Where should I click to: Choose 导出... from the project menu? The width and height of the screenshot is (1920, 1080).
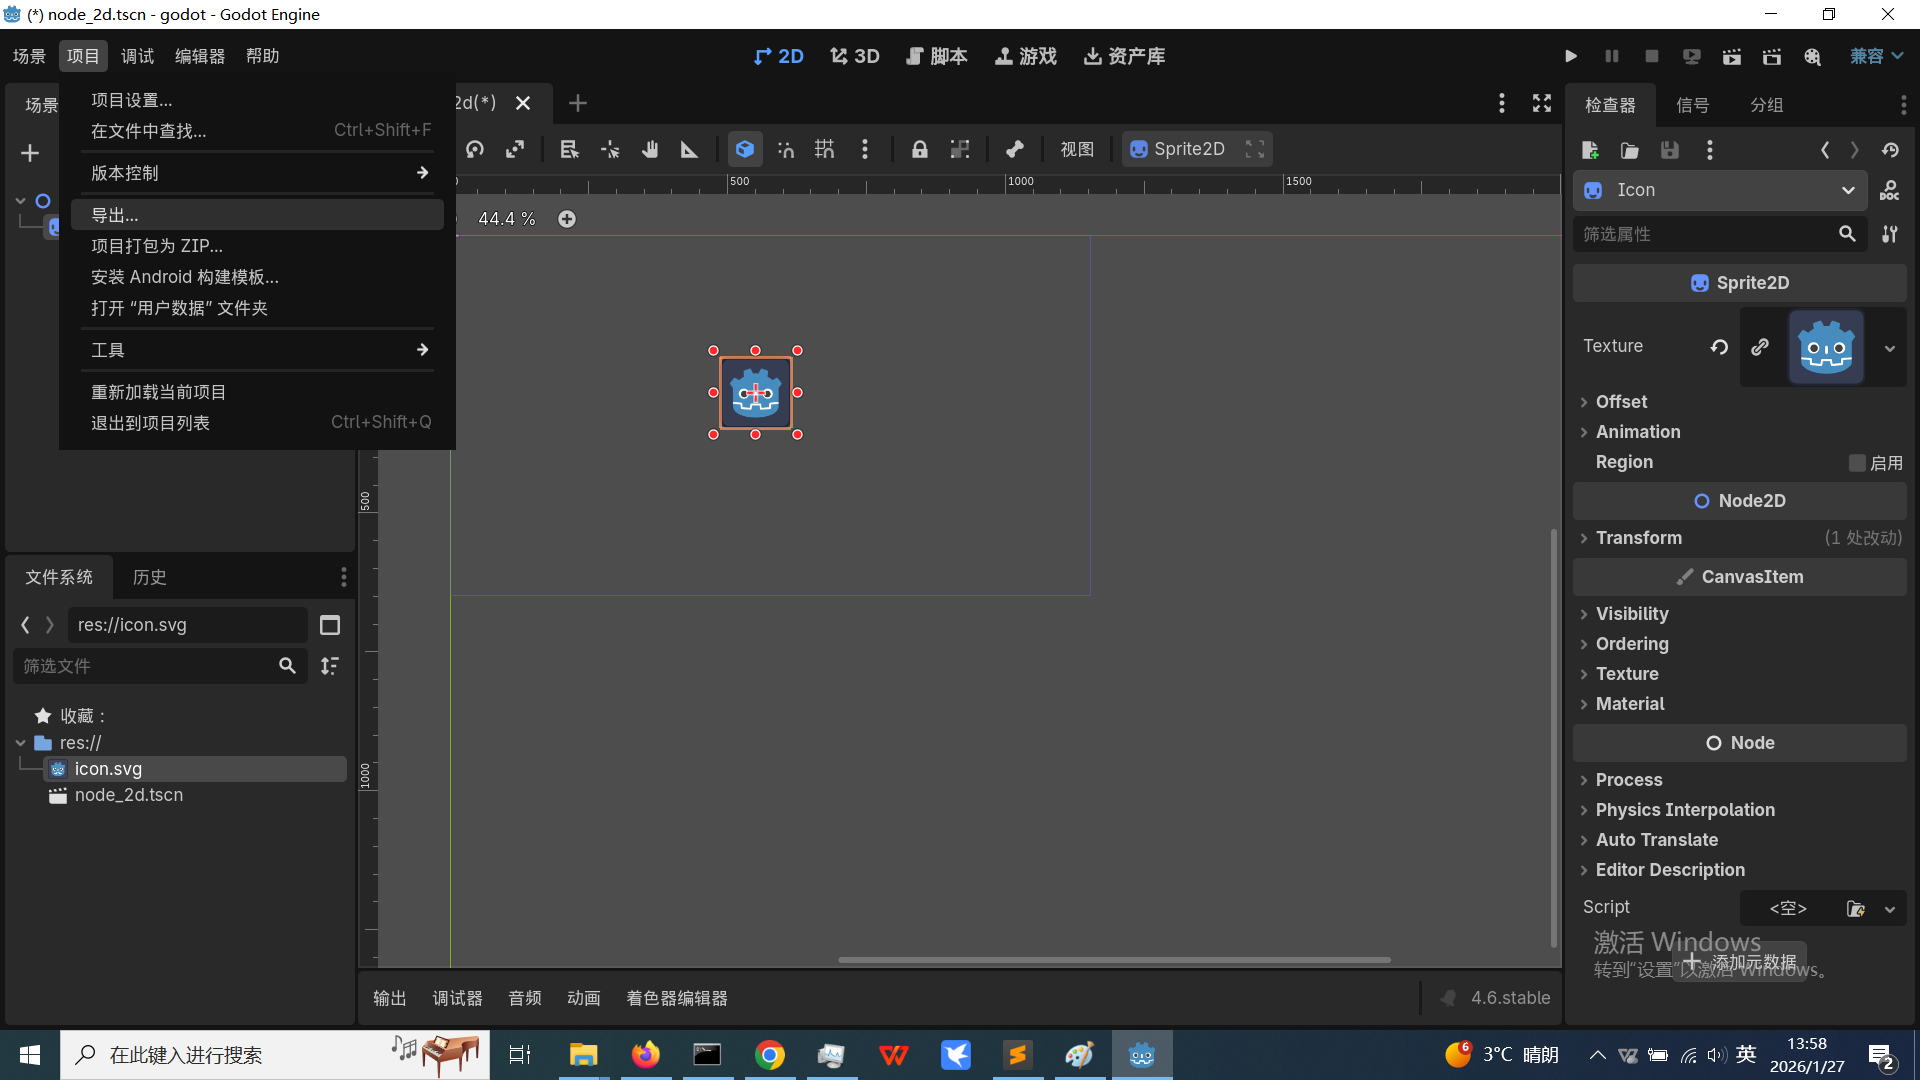click(115, 215)
